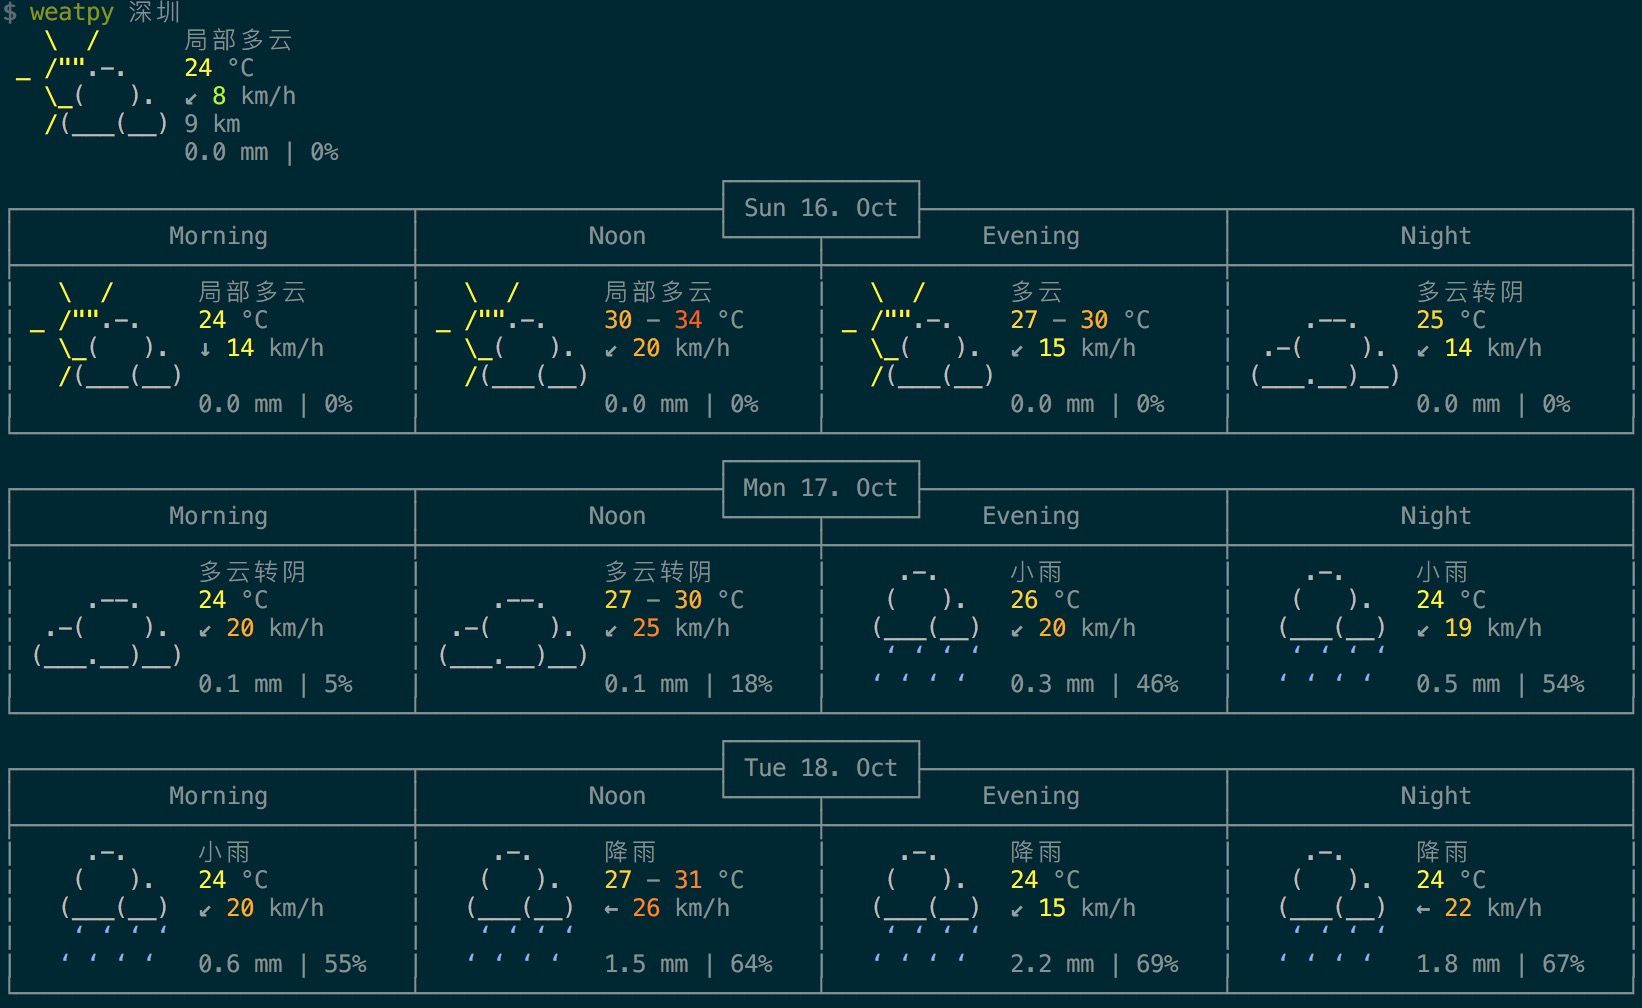Image resolution: width=1642 pixels, height=1008 pixels.
Task: Click Monday morning overcast cloud icon
Action: pyautogui.click(x=107, y=628)
